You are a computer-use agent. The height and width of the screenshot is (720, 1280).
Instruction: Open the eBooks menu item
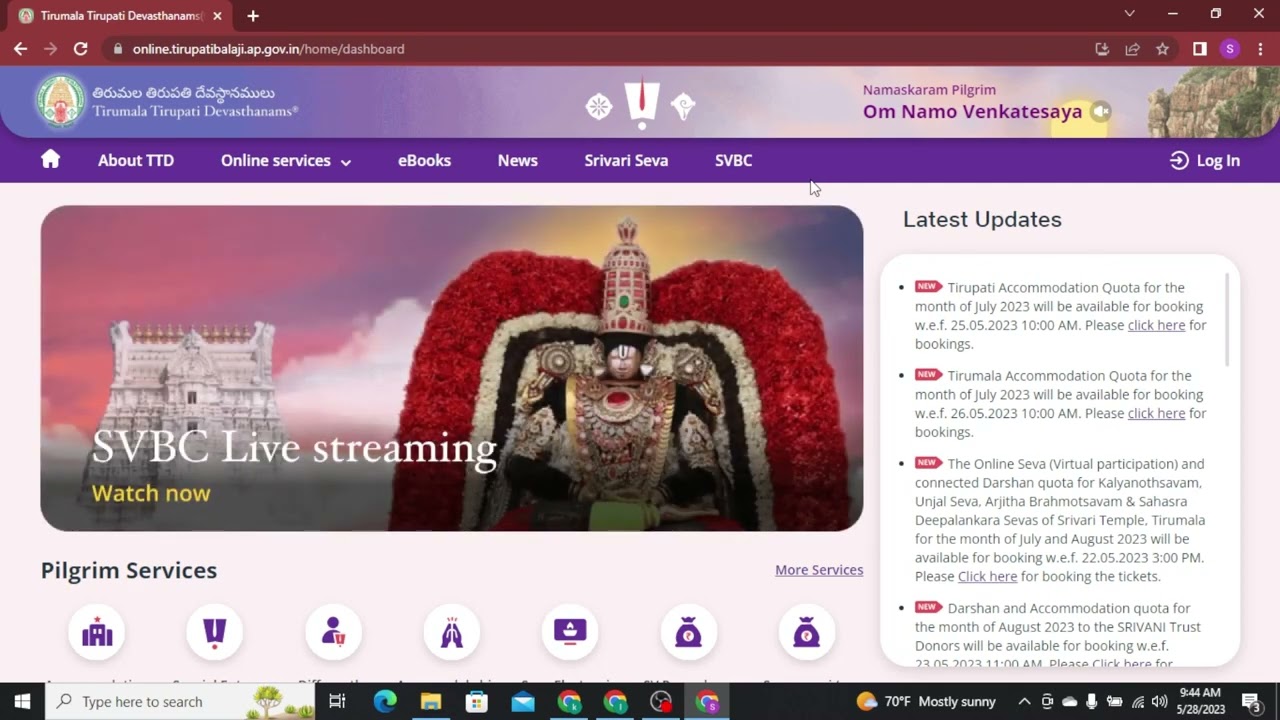424,160
